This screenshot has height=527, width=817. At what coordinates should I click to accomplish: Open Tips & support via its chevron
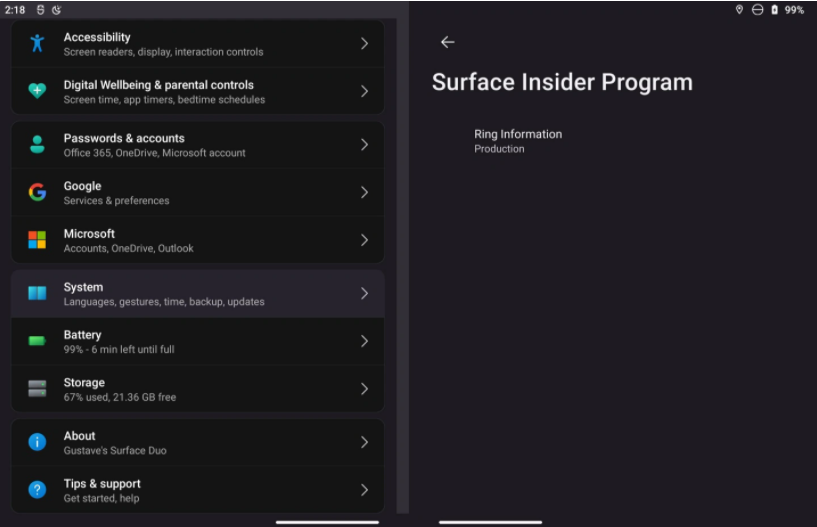364,490
